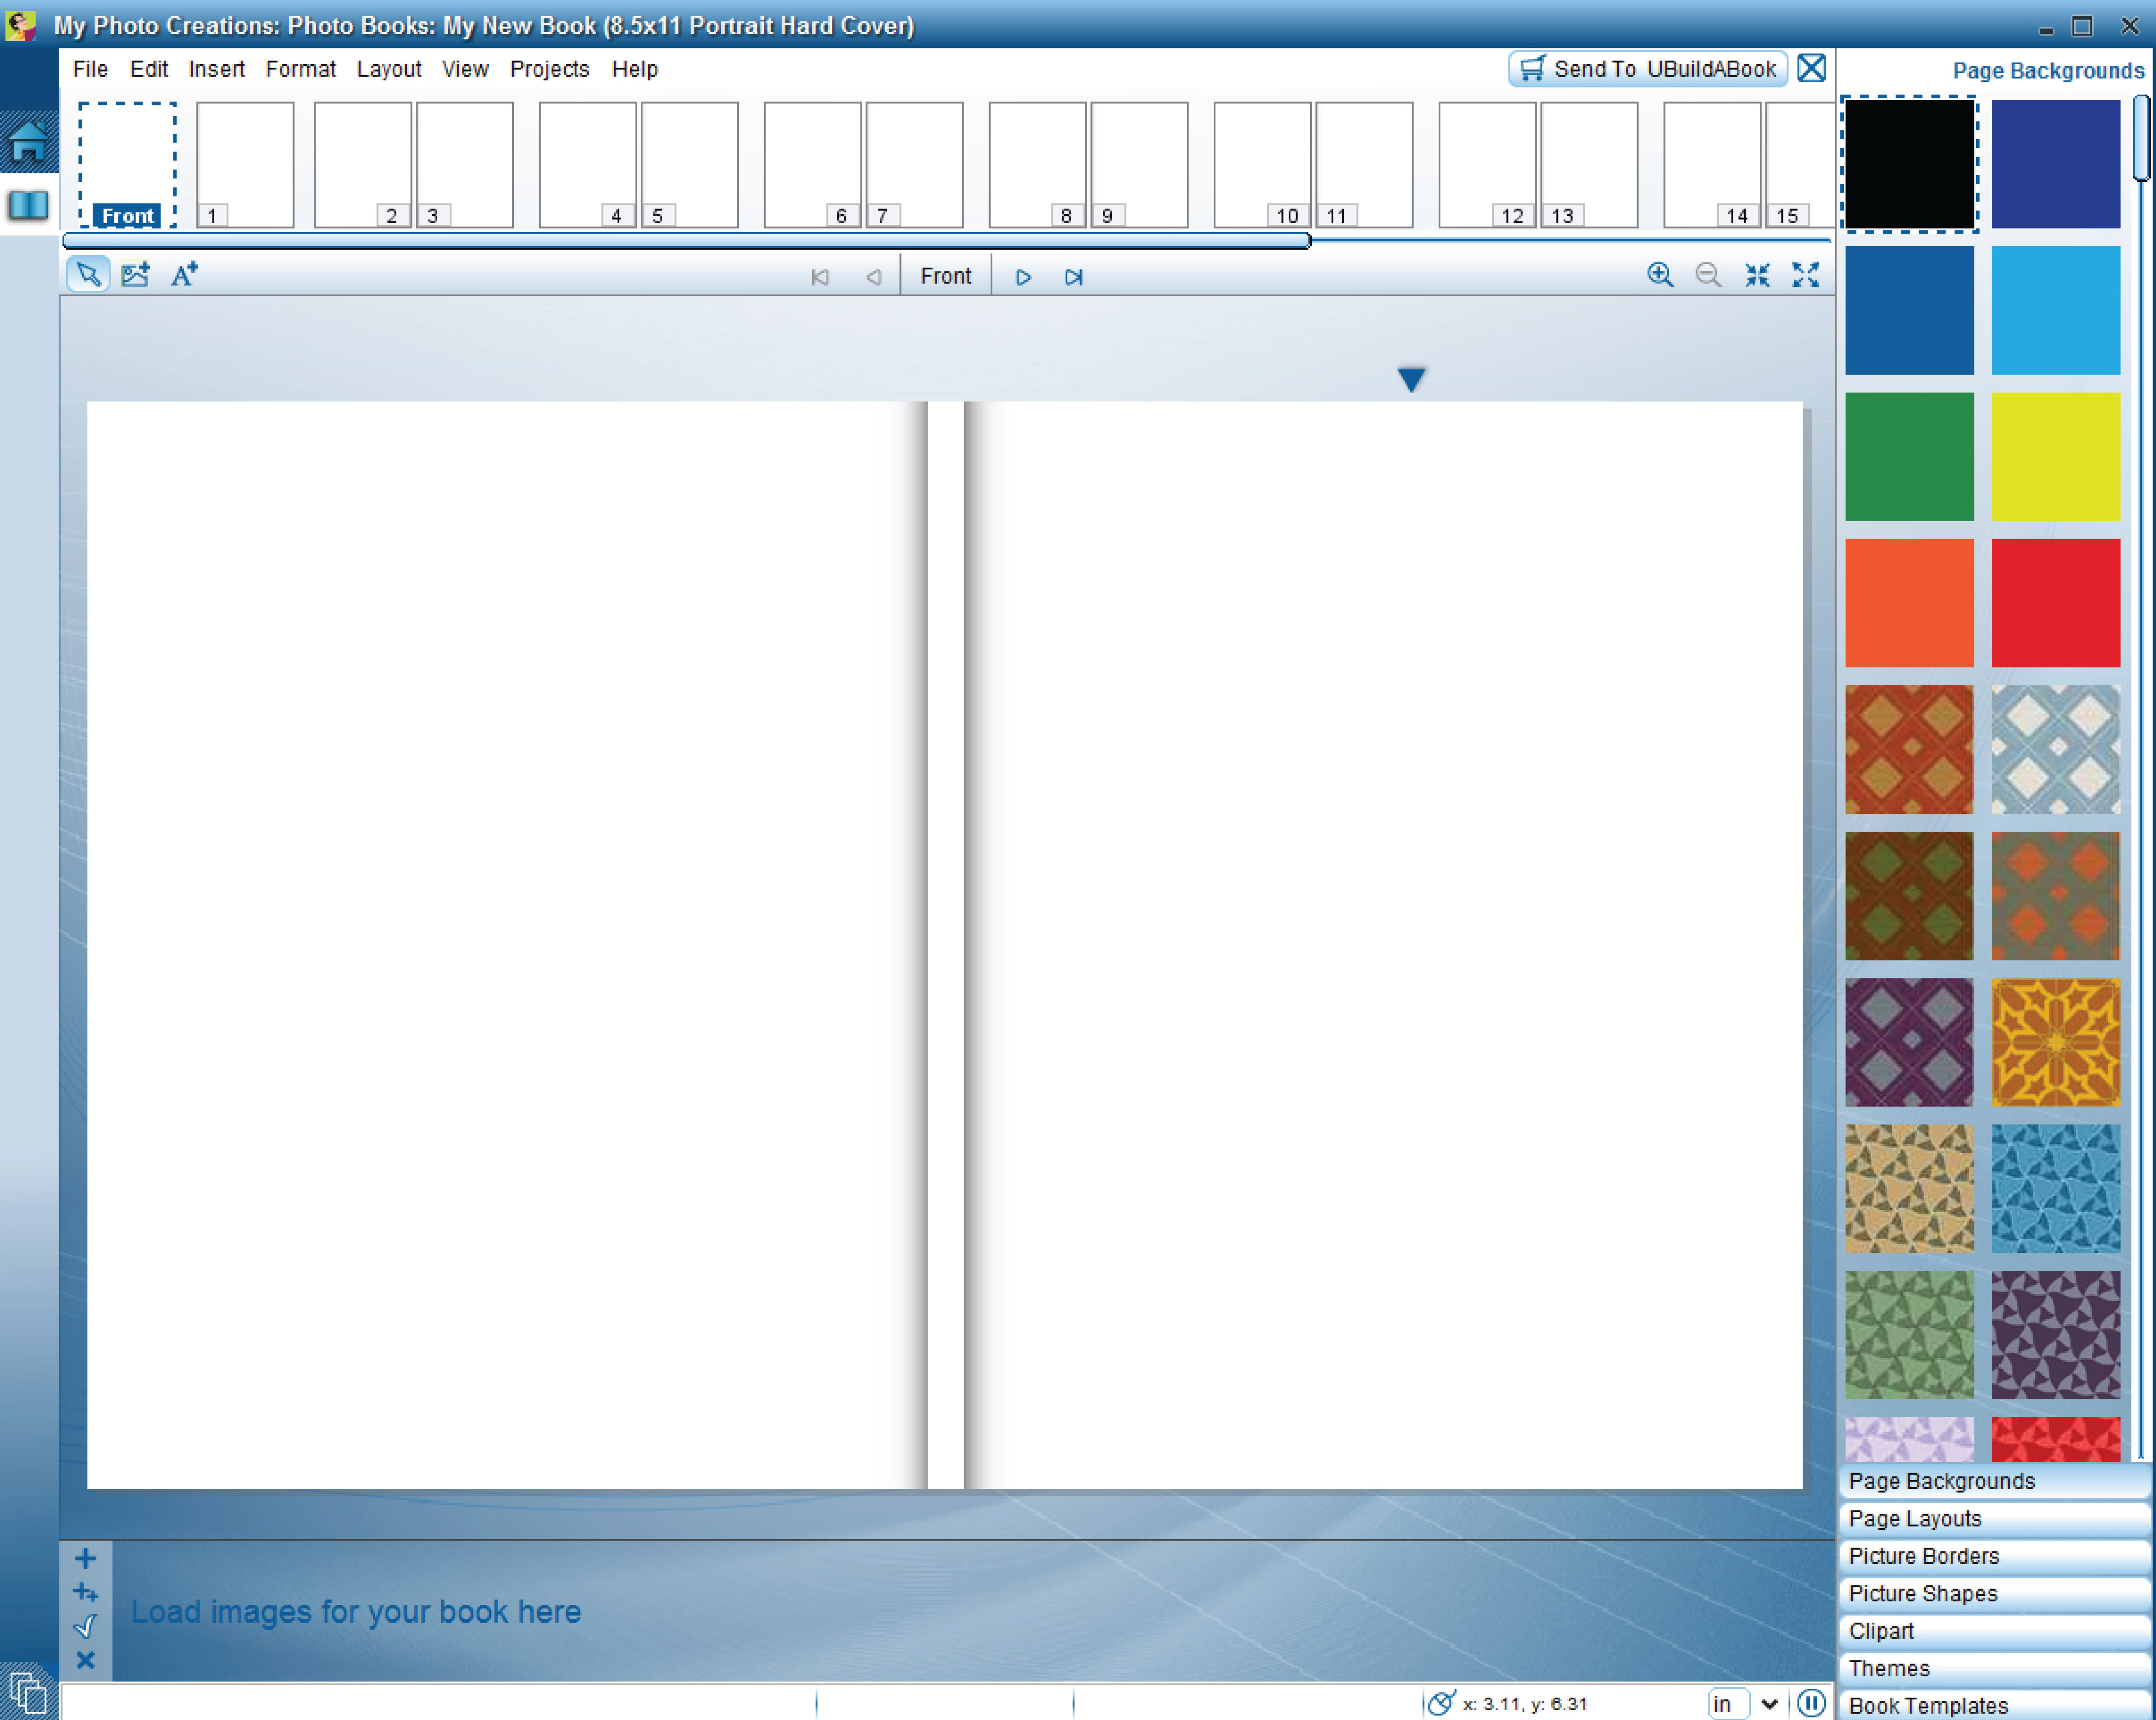Click the open book icon in sidebar
The height and width of the screenshot is (1720, 2156).
(x=28, y=206)
